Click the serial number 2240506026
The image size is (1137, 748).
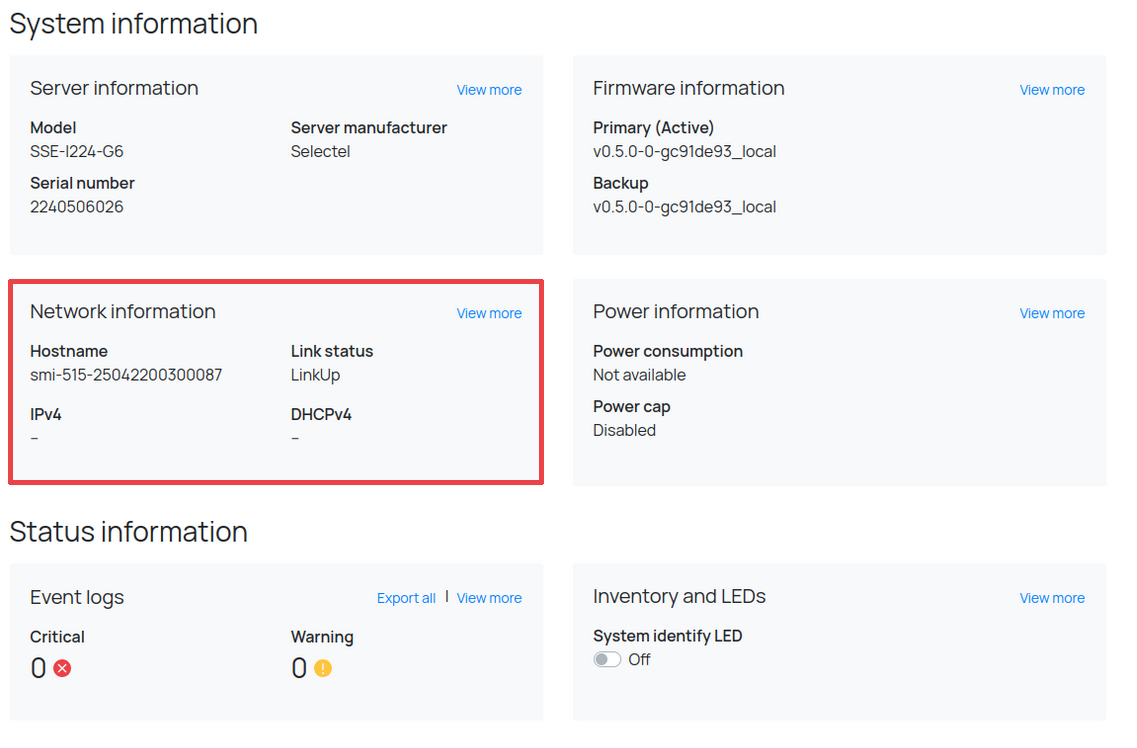pyautogui.click(x=77, y=207)
